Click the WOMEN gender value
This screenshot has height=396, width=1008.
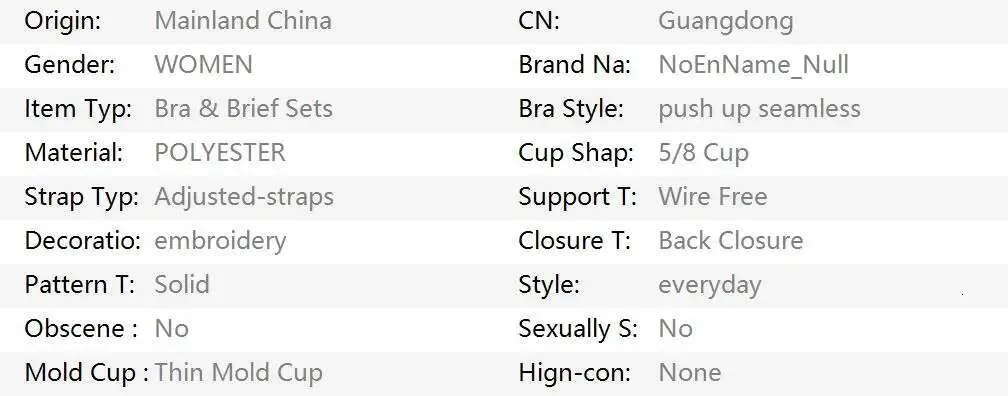tap(204, 65)
